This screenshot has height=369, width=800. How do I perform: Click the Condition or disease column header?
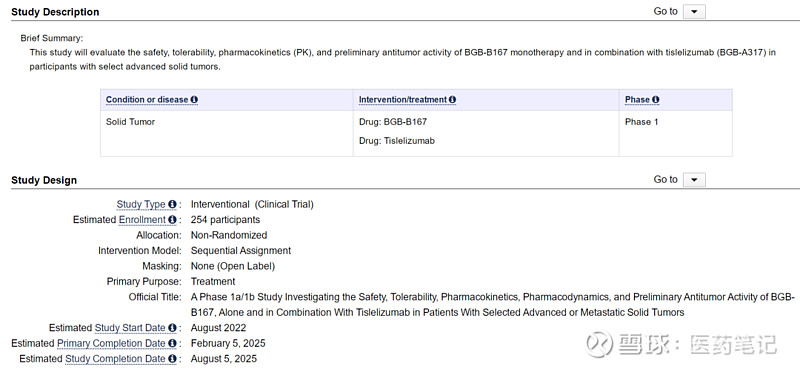147,100
